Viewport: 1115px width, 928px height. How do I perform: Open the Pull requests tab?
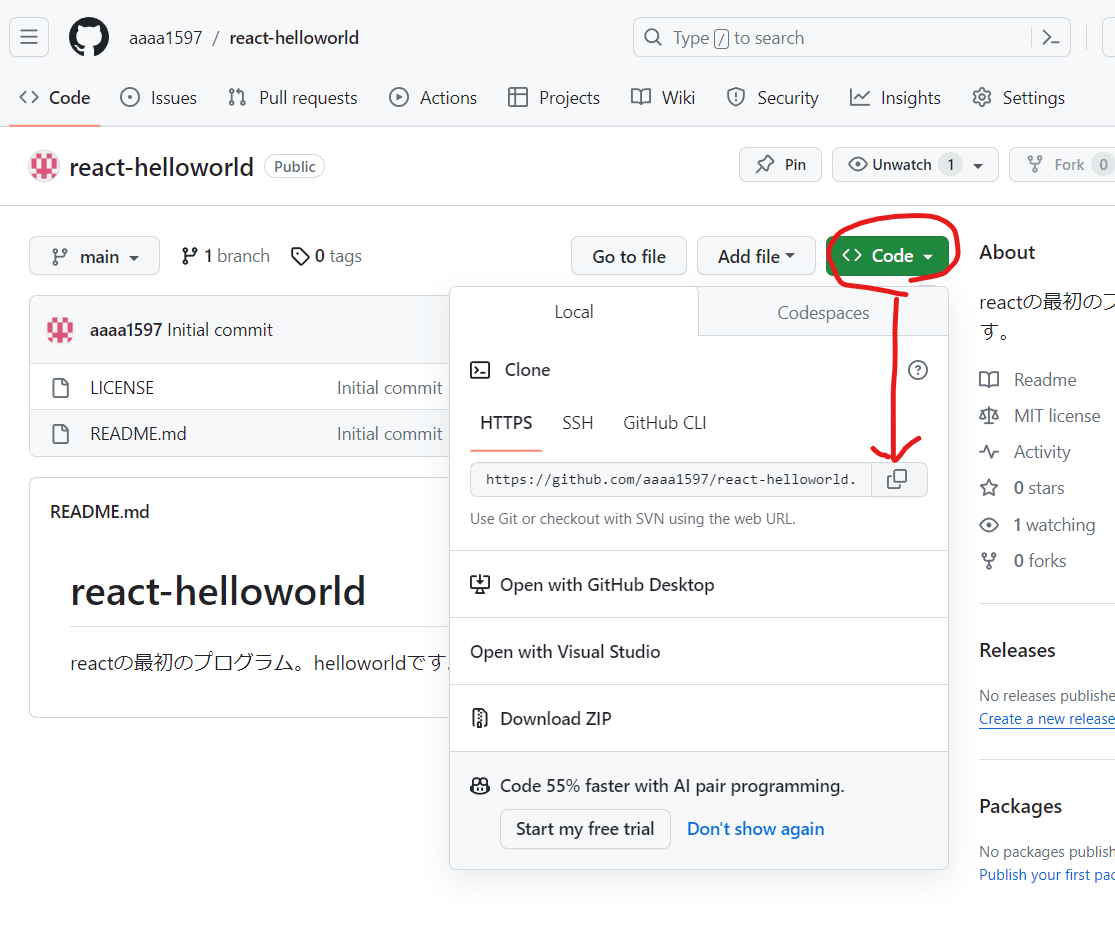pos(292,97)
